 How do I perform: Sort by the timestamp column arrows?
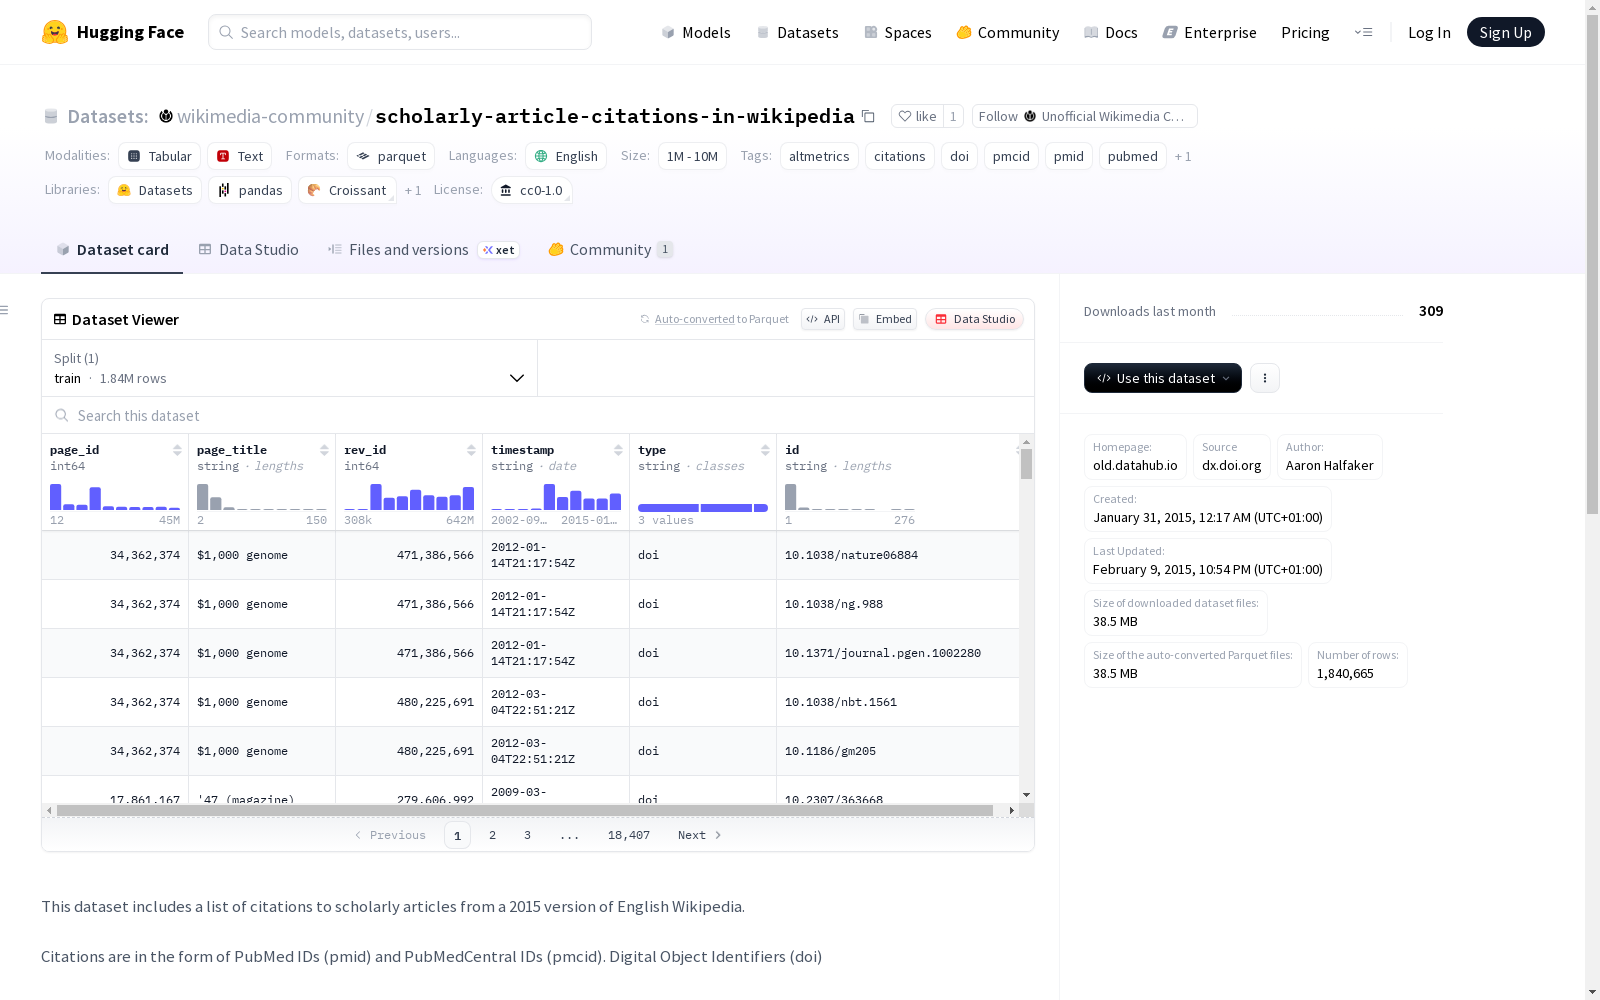click(618, 450)
